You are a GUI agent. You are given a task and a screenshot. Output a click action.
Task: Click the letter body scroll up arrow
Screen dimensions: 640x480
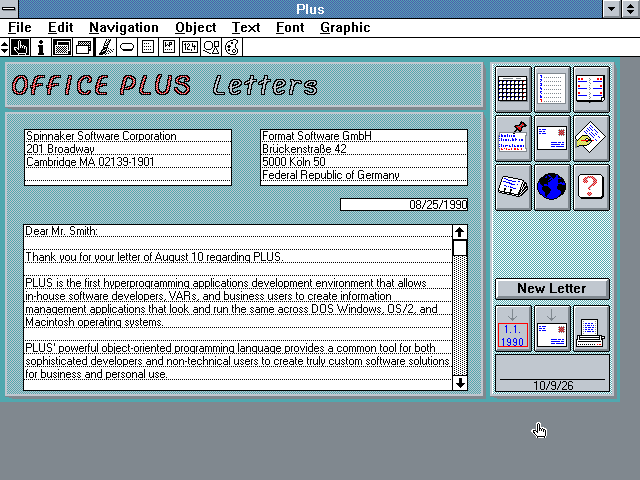tap(460, 232)
